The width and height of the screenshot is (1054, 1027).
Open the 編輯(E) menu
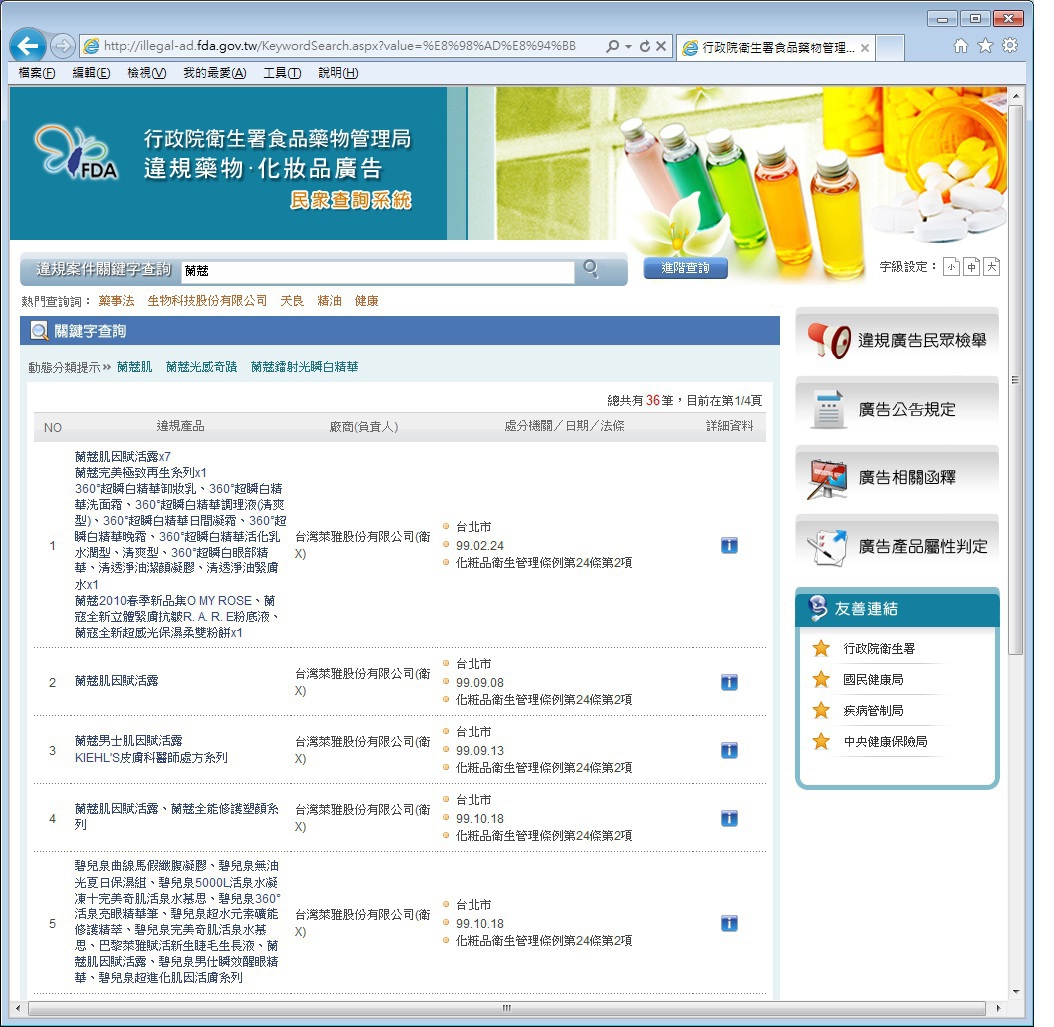point(91,73)
